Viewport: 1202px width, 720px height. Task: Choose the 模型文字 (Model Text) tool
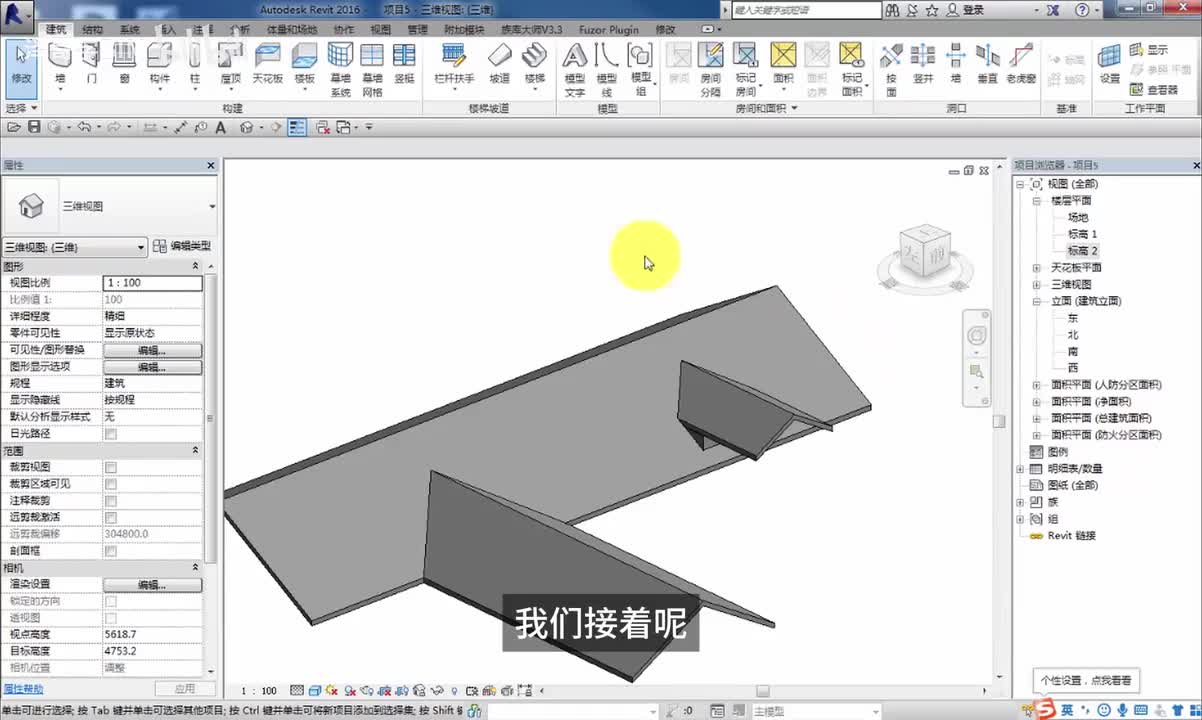coord(575,68)
